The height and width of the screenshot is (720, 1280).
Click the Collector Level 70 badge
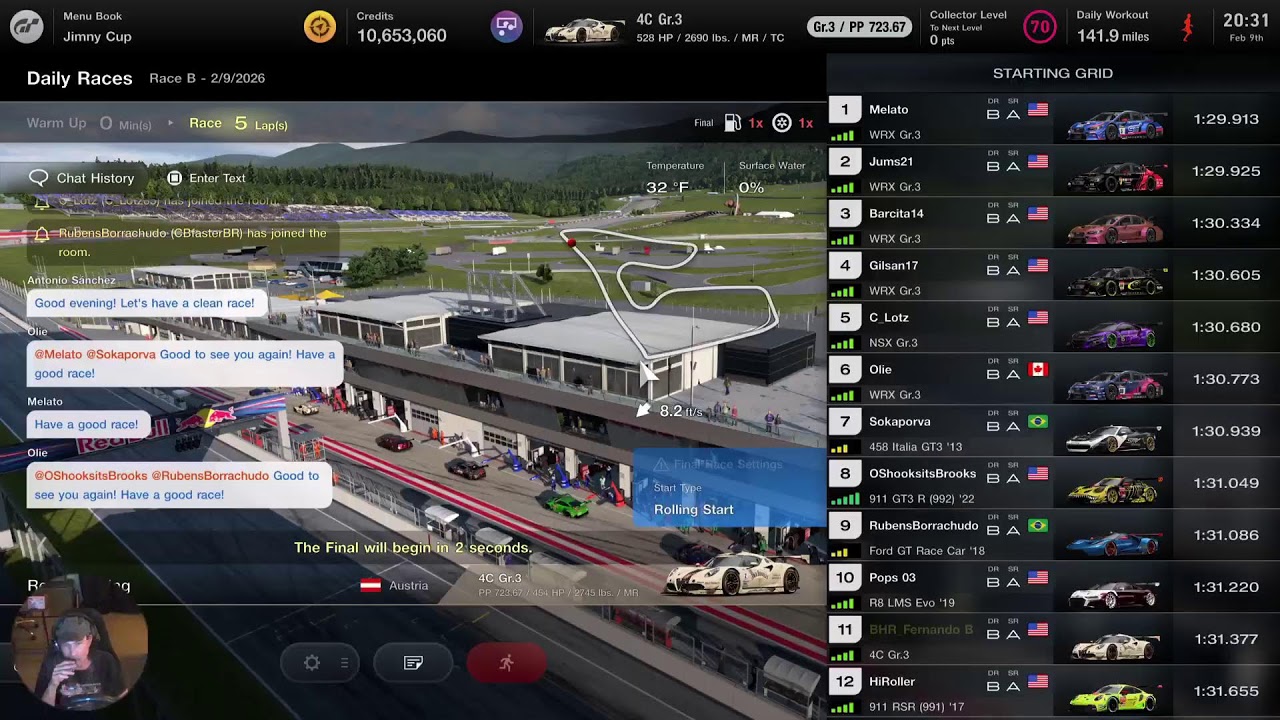pyautogui.click(x=1040, y=27)
